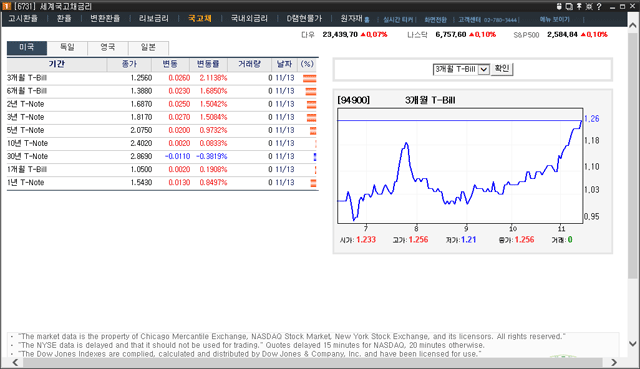640x369 pixels.
Task: Click the orange bar for 3개월 T-Bill row
Action: [310, 78]
